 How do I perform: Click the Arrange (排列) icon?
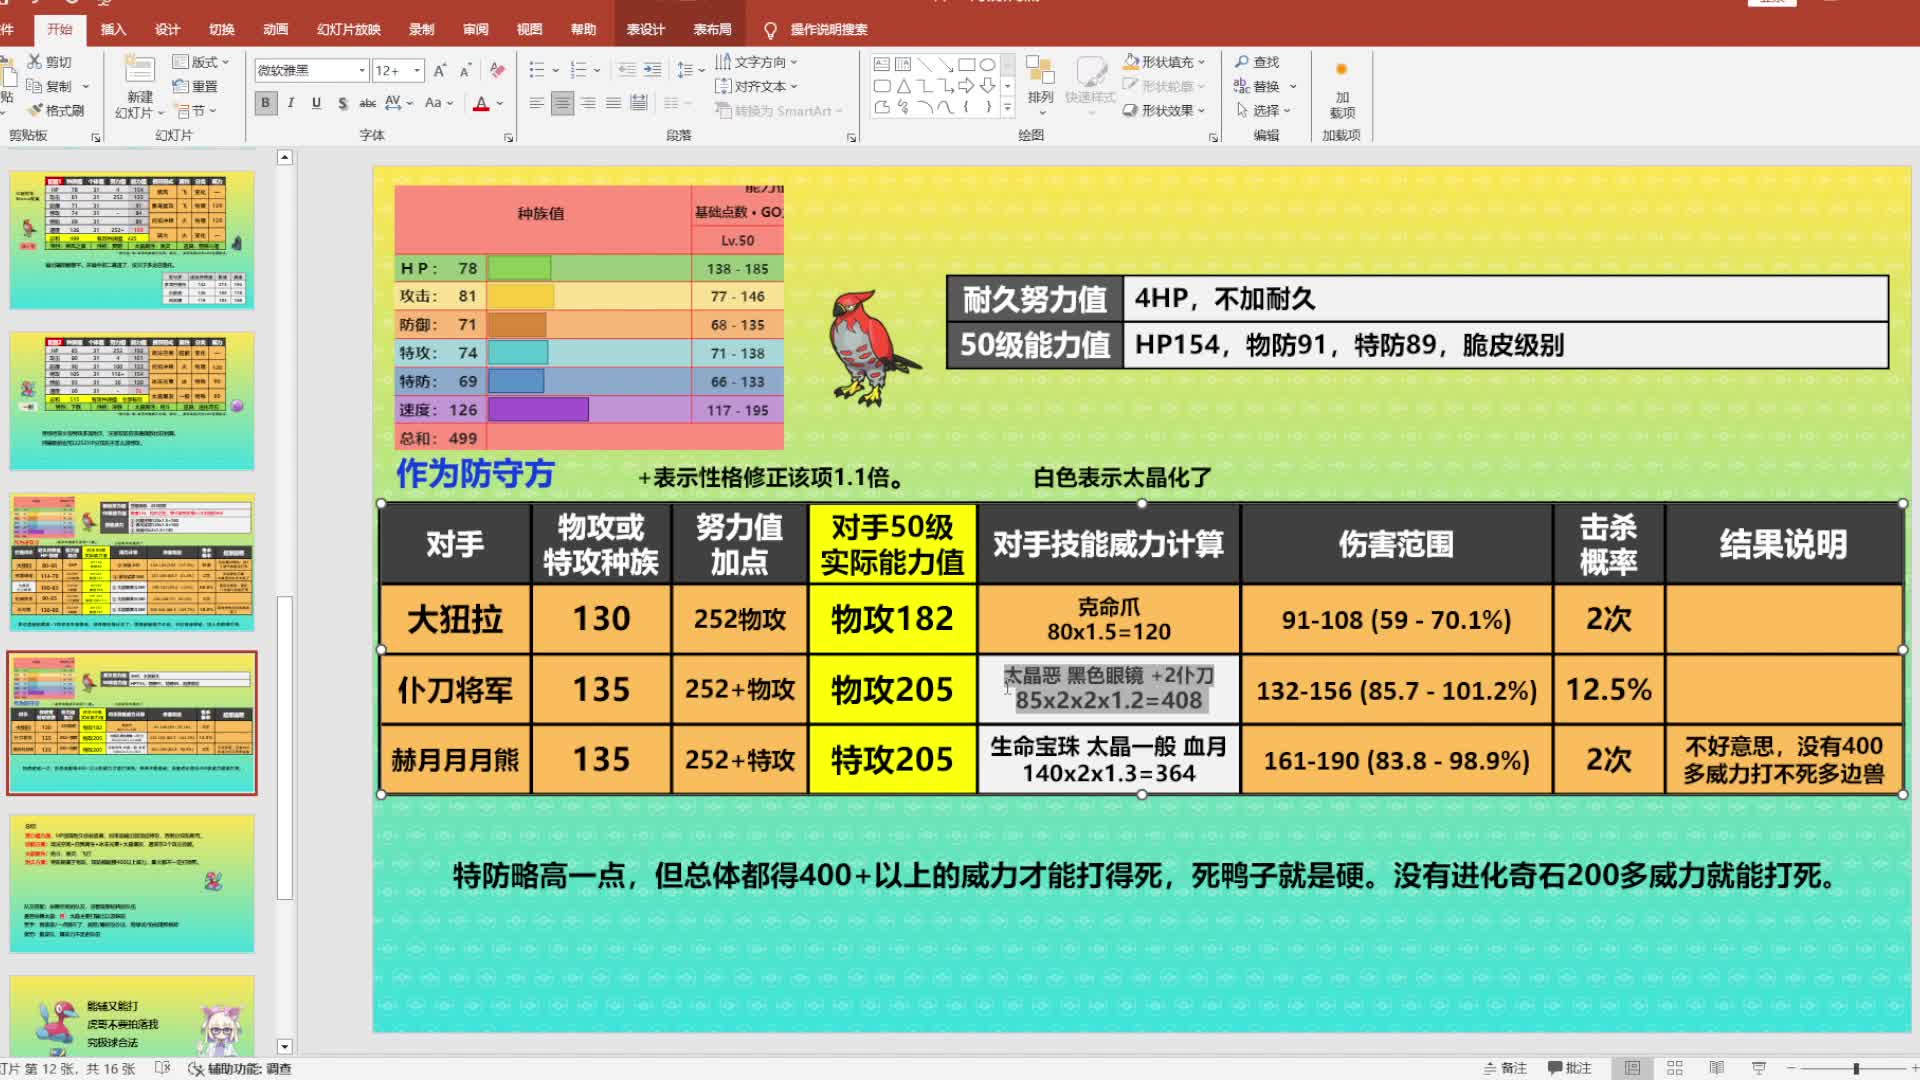(x=1040, y=72)
